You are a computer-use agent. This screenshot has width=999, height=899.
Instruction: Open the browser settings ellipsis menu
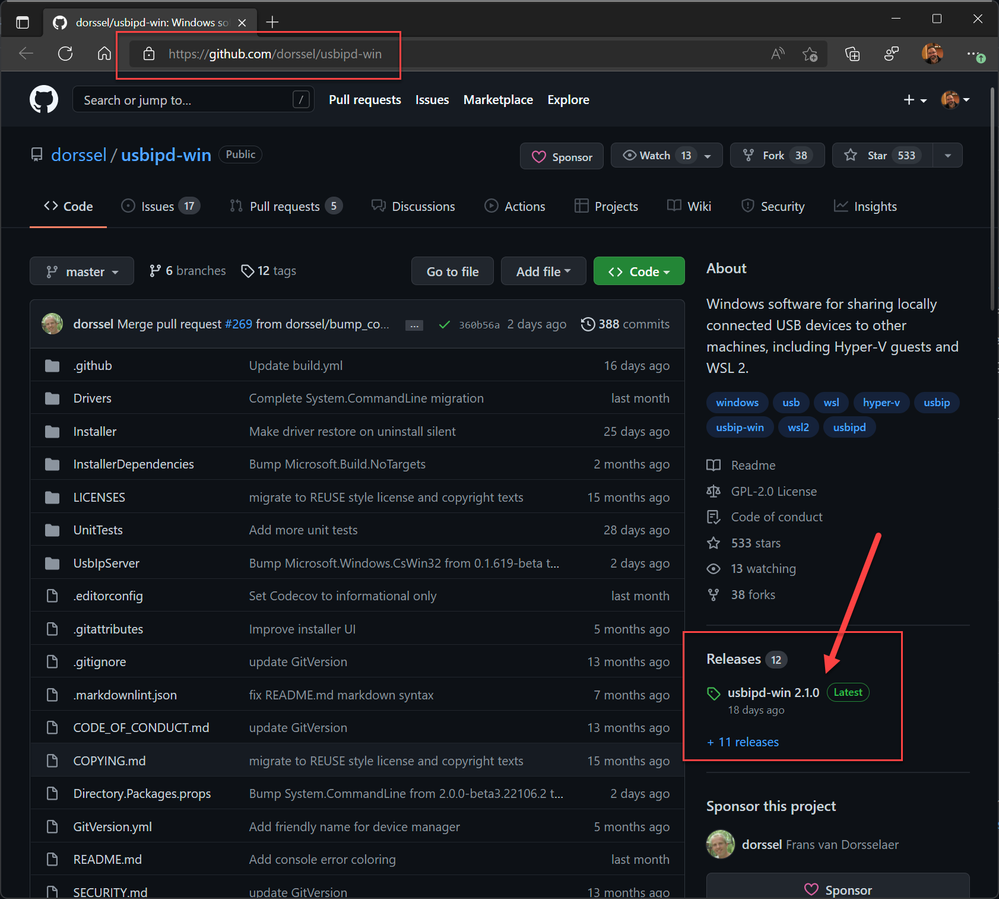click(x=975, y=54)
